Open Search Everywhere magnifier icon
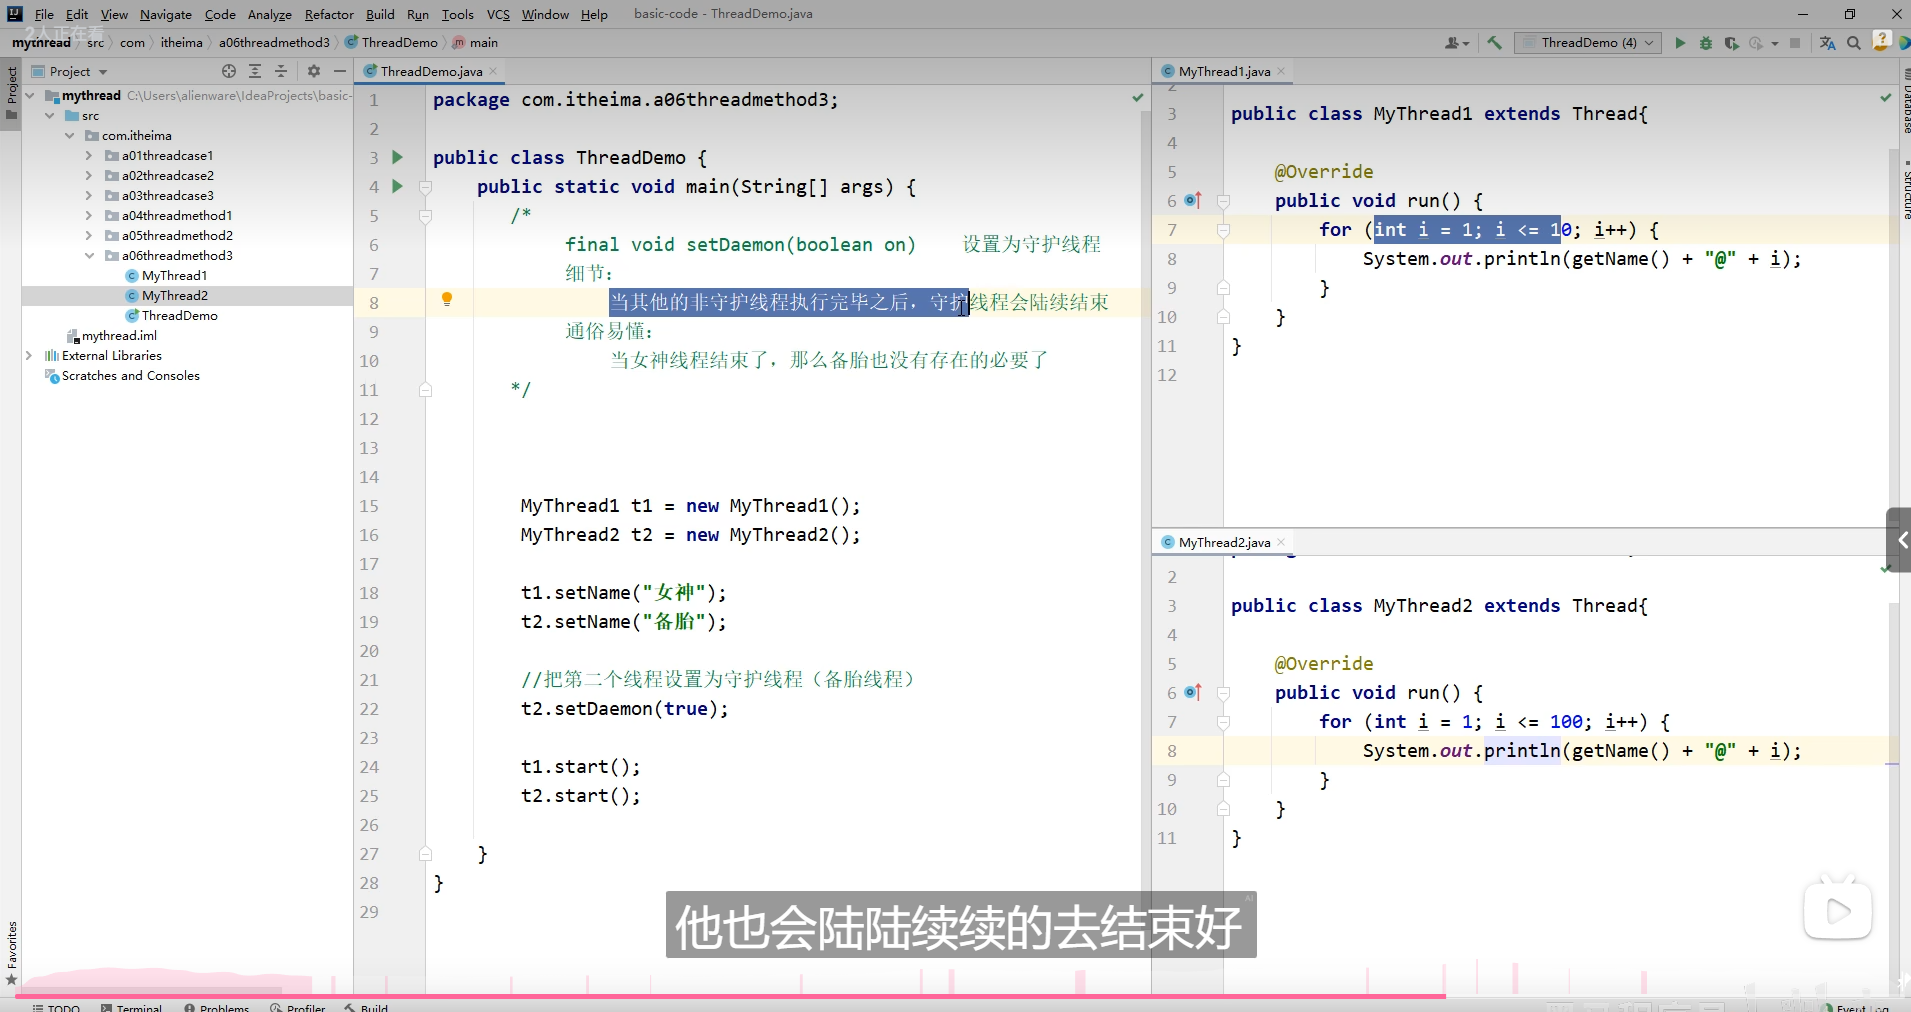The height and width of the screenshot is (1012, 1911). click(x=1854, y=43)
